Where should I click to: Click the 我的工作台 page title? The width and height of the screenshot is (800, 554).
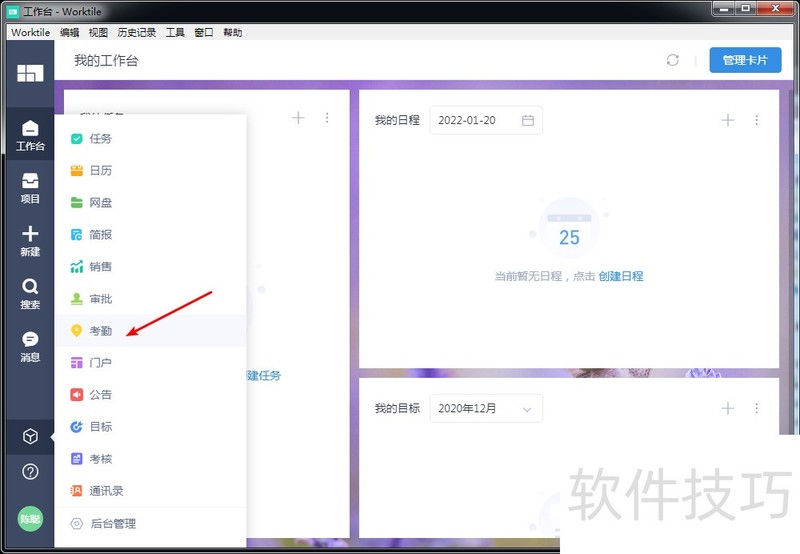pos(106,61)
